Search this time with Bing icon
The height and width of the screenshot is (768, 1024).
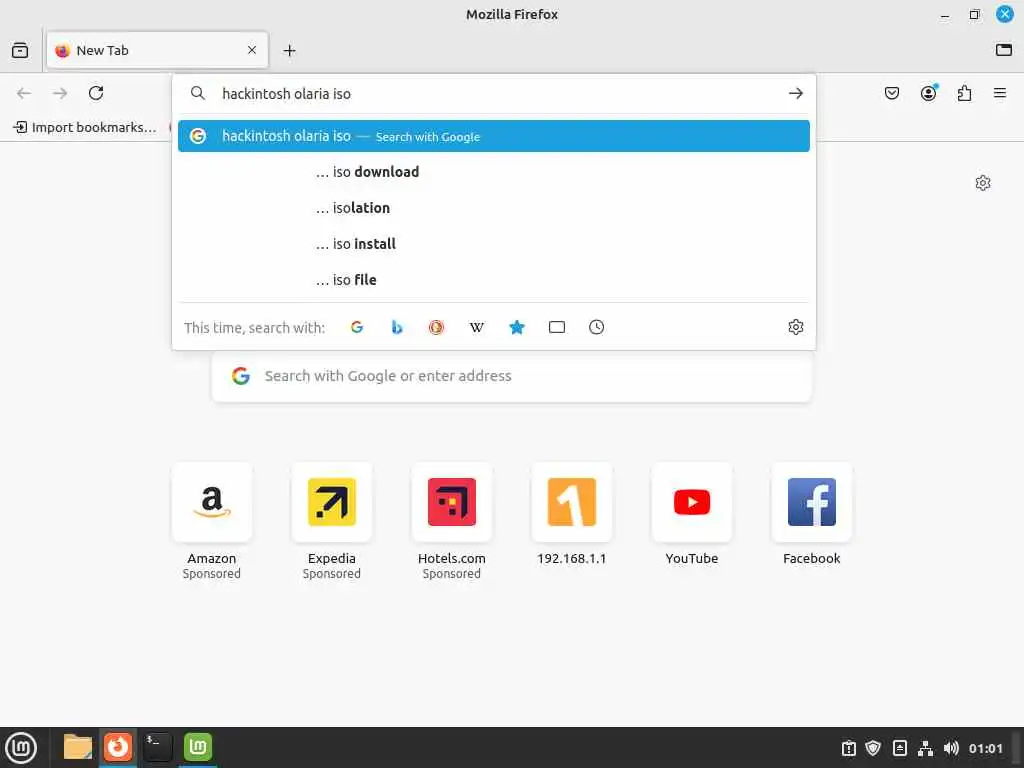[396, 327]
